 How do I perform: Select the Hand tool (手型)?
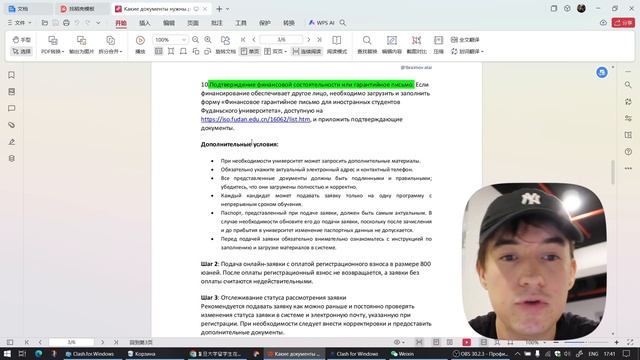point(21,40)
